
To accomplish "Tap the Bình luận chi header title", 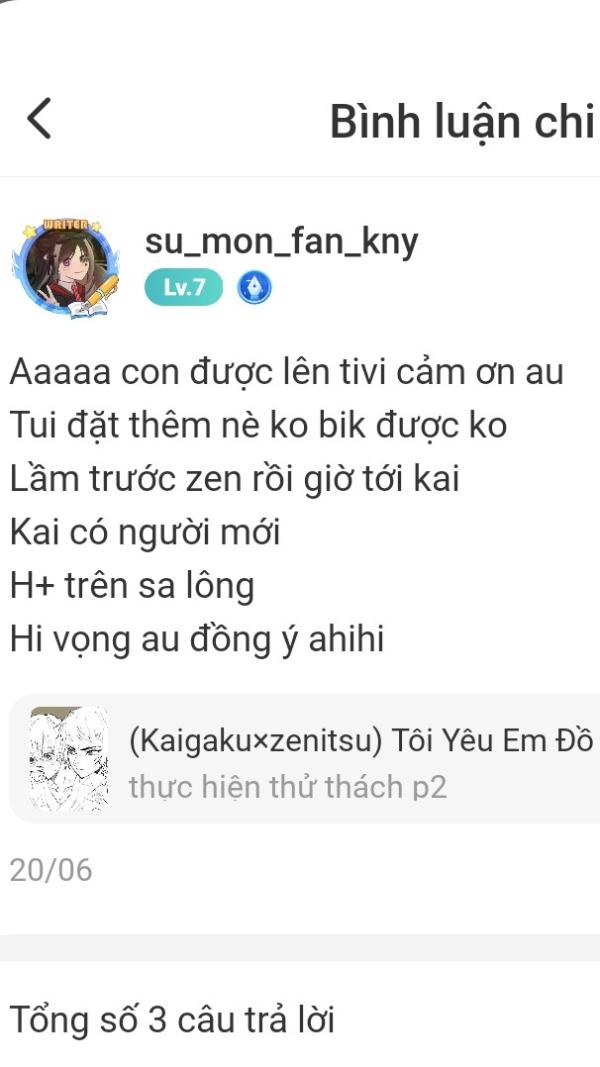I will pos(462,122).
